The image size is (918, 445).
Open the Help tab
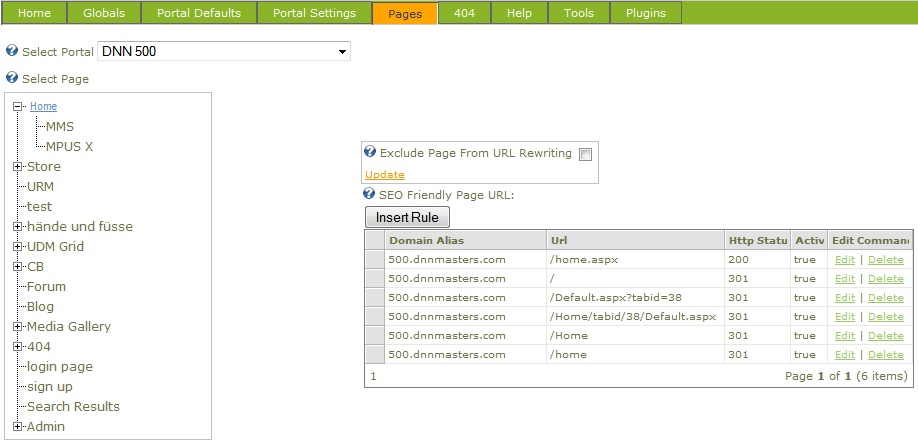(519, 13)
